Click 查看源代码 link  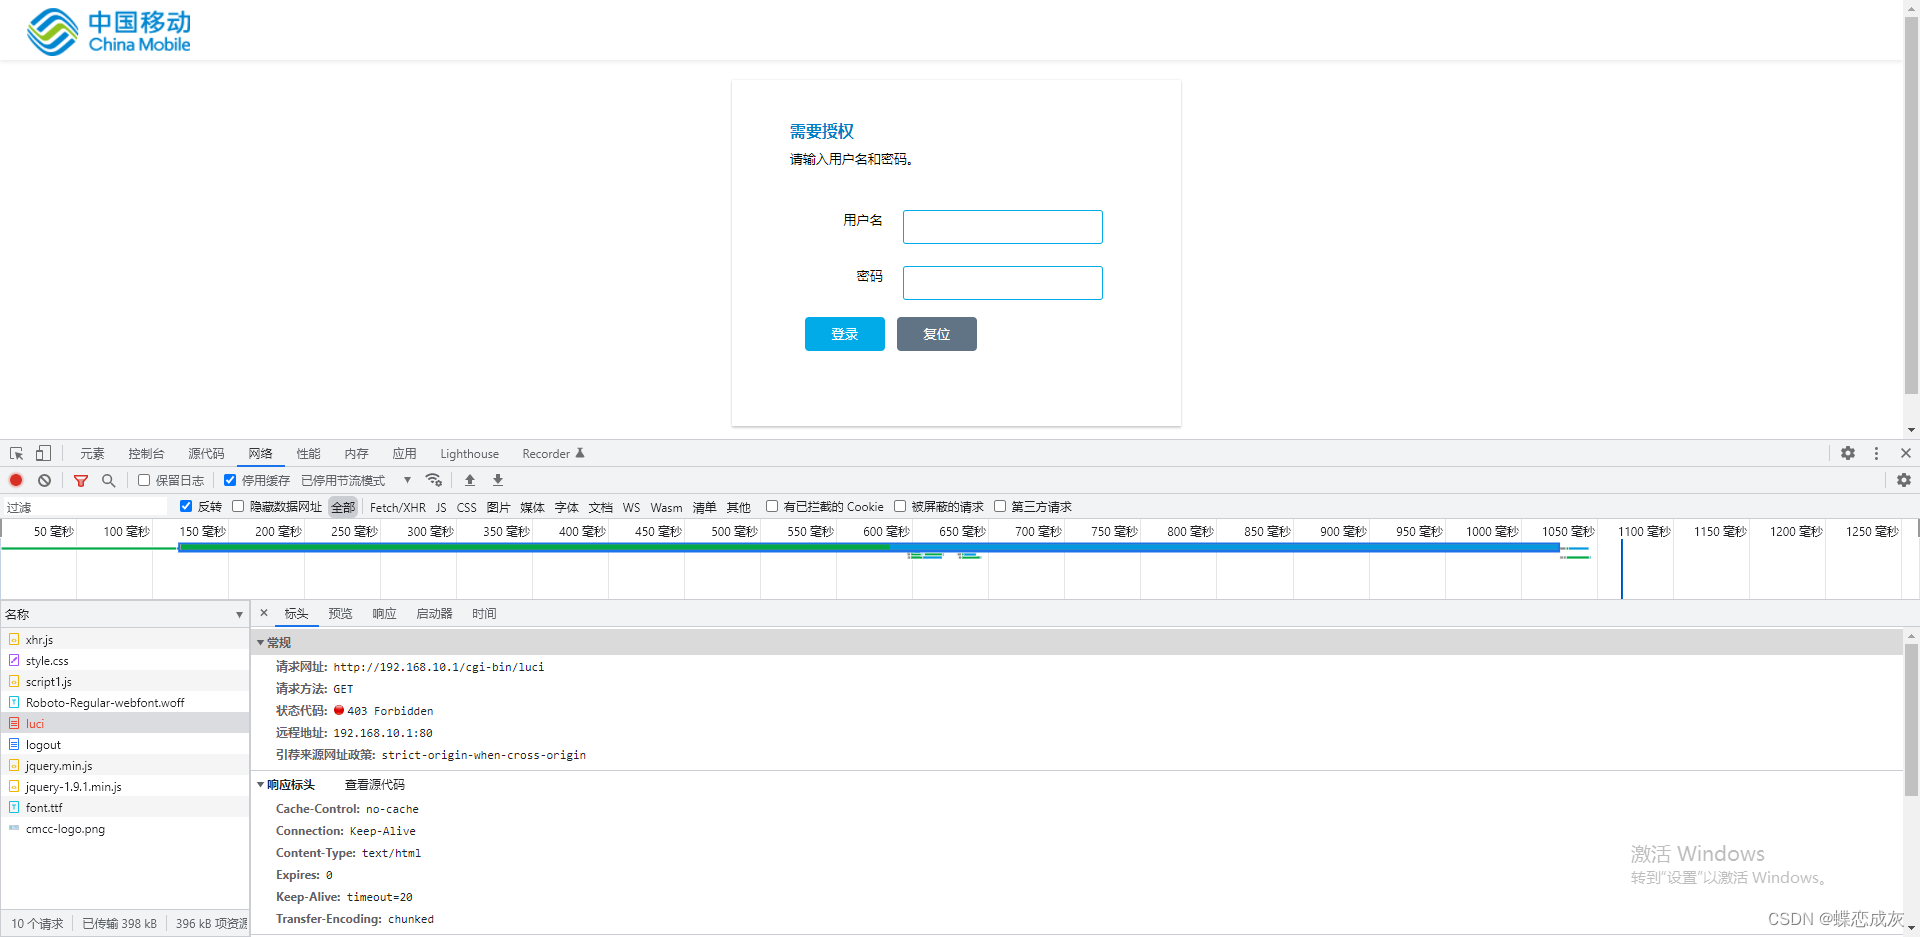375,784
